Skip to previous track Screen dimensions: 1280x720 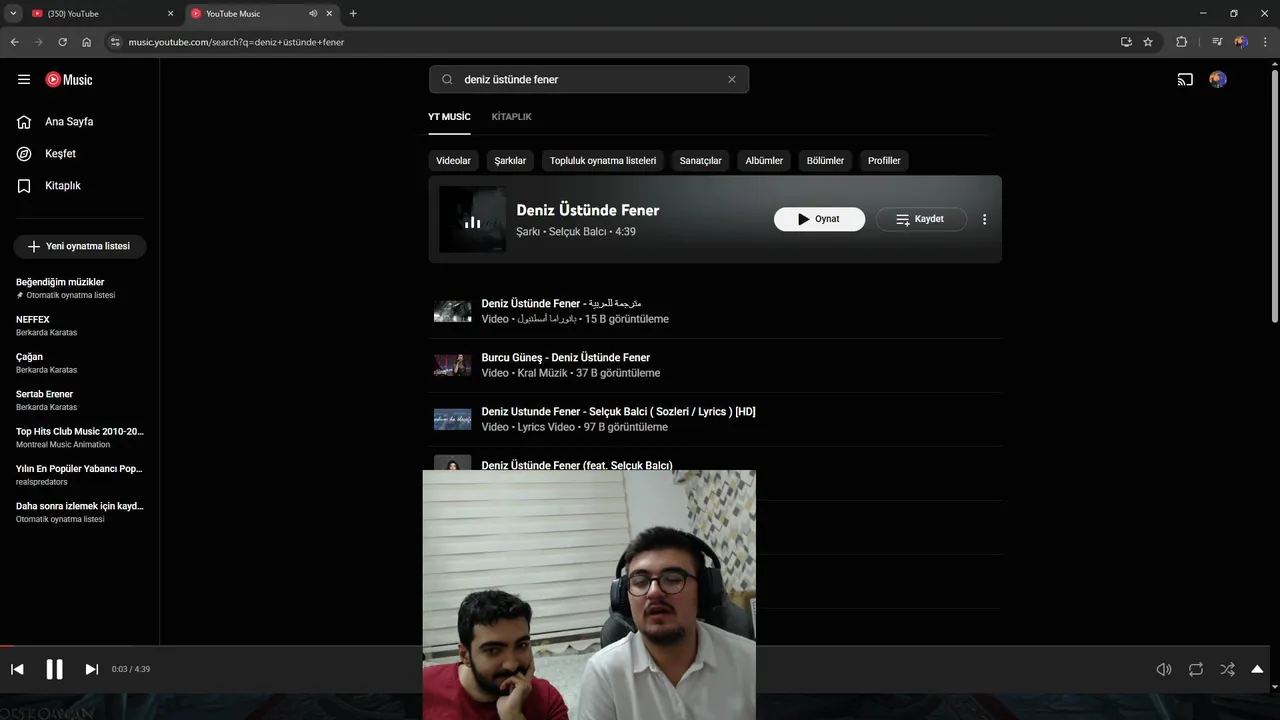(x=17, y=669)
